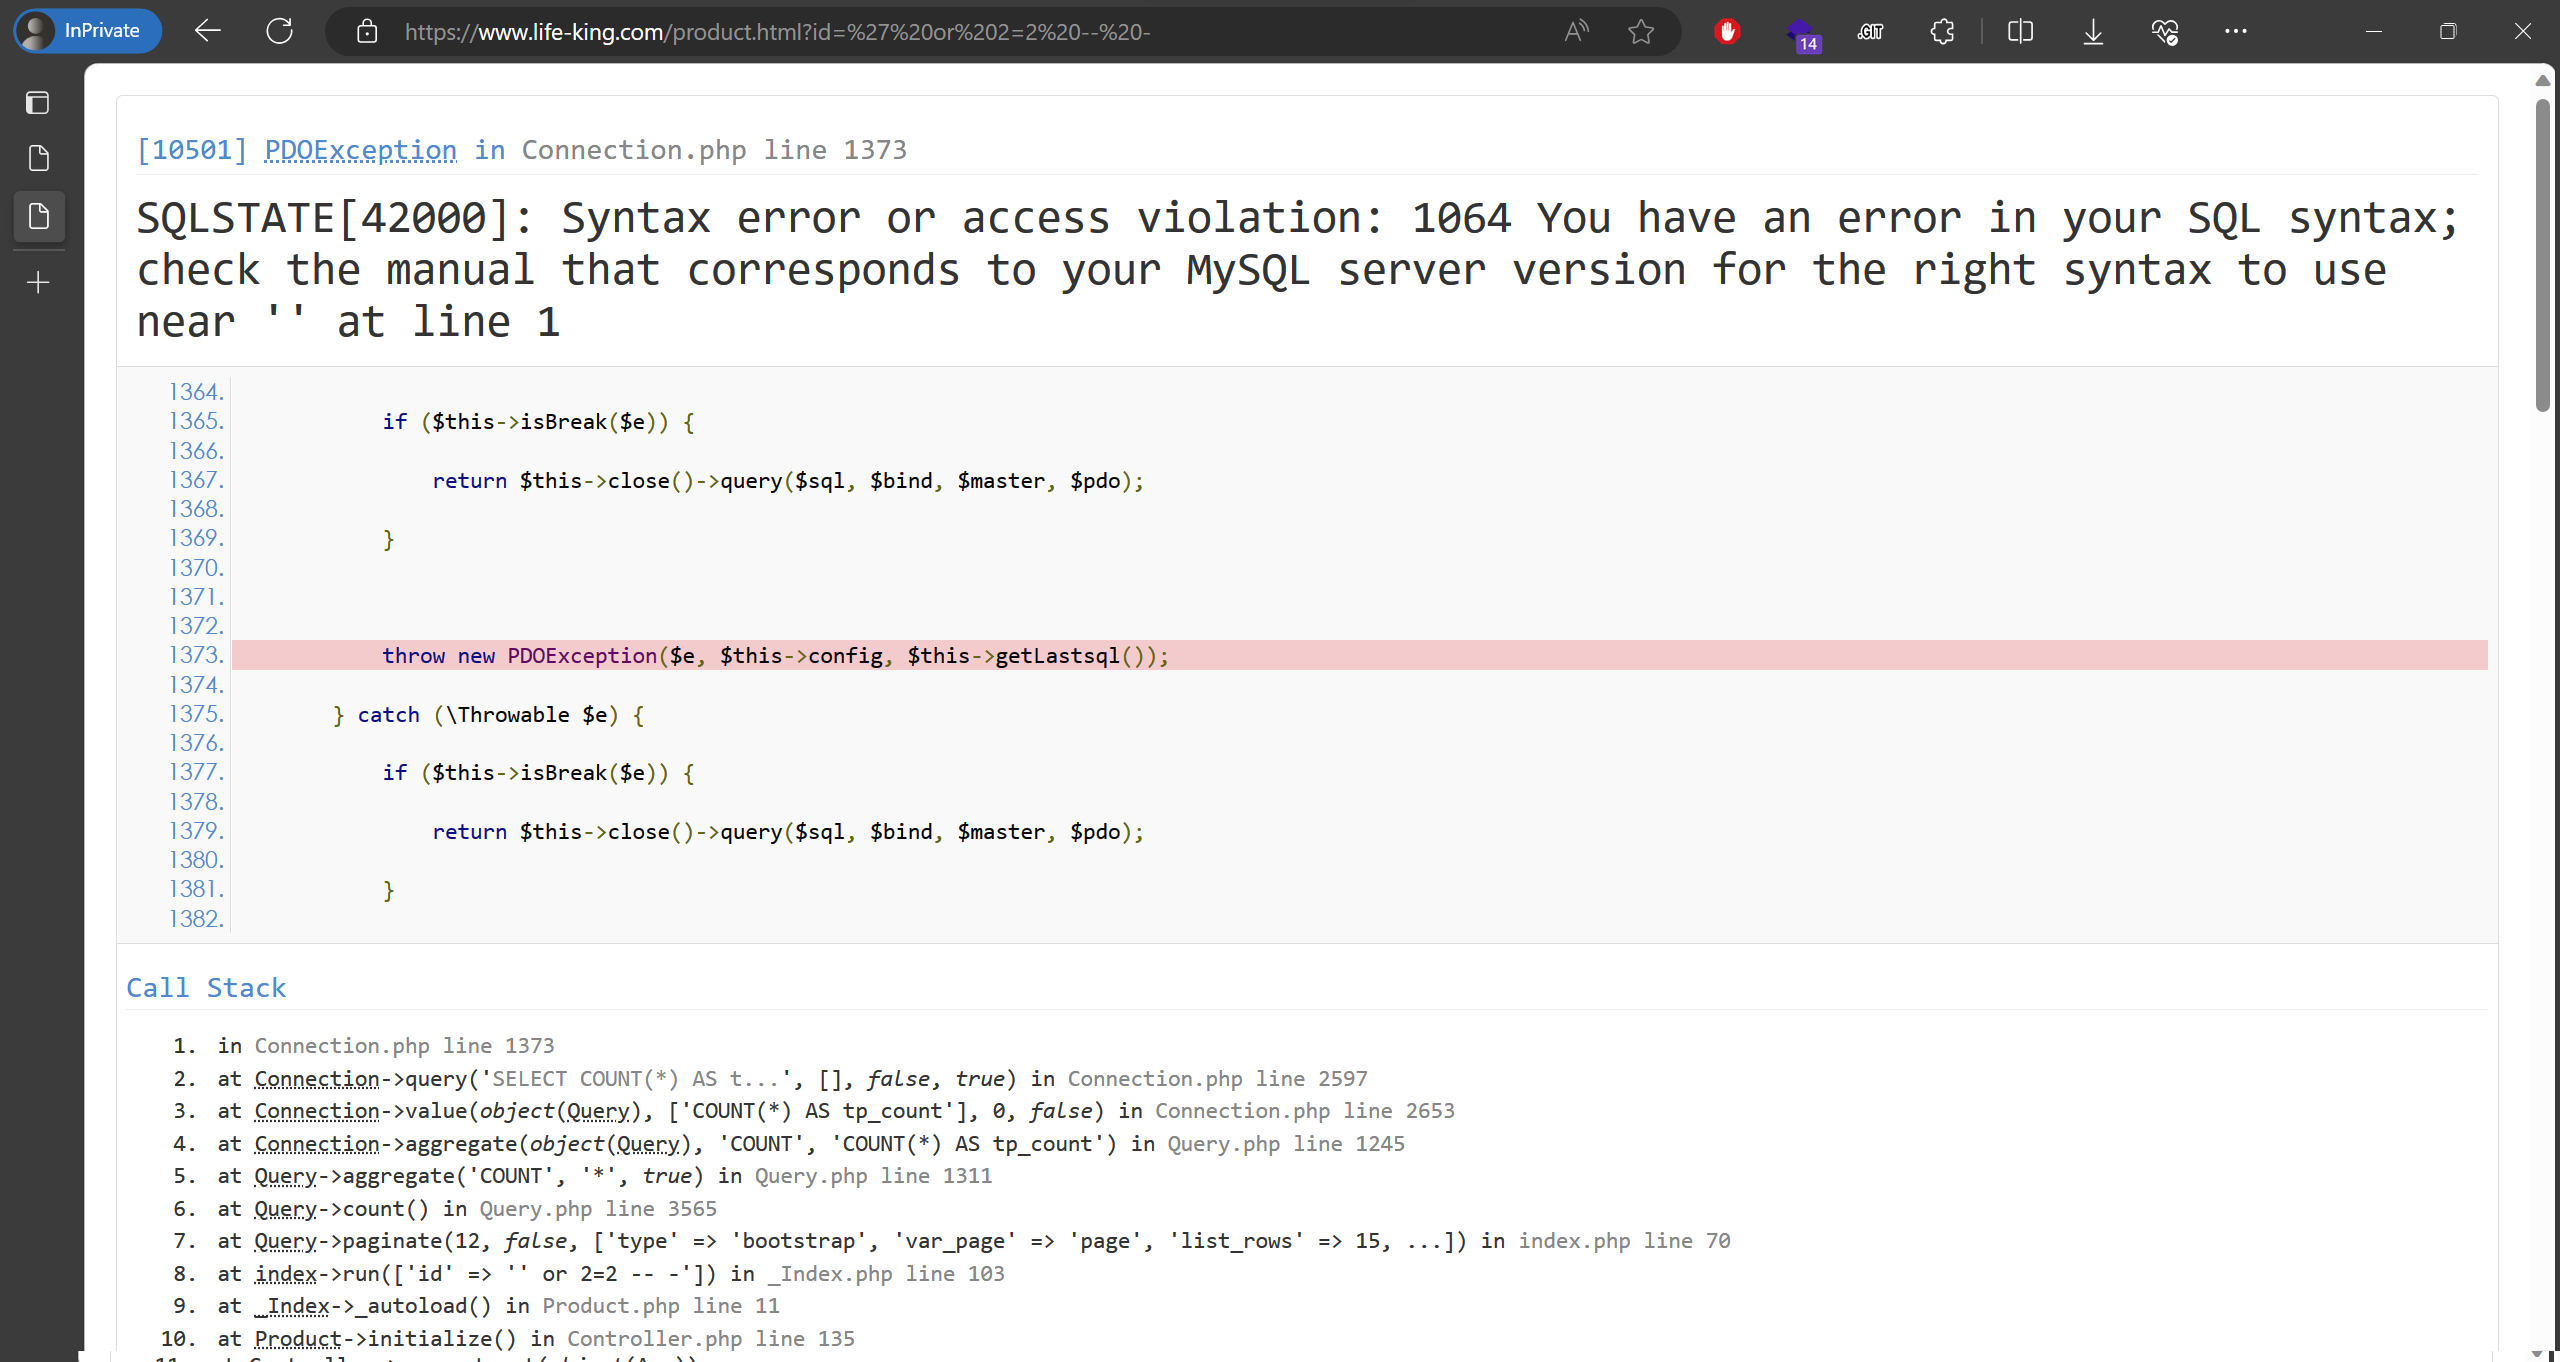Open a new tab with plus icon
This screenshot has width=2560, height=1362.
(x=38, y=283)
